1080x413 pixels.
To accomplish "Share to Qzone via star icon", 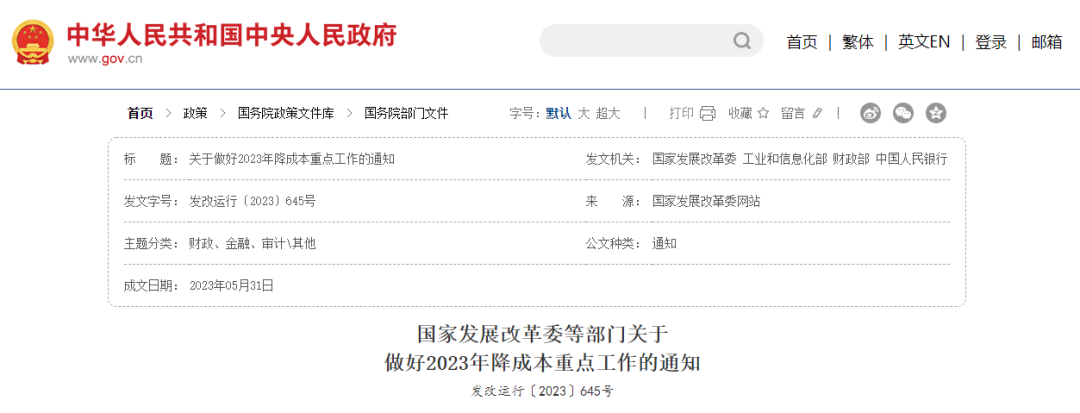I will pyautogui.click(x=935, y=113).
